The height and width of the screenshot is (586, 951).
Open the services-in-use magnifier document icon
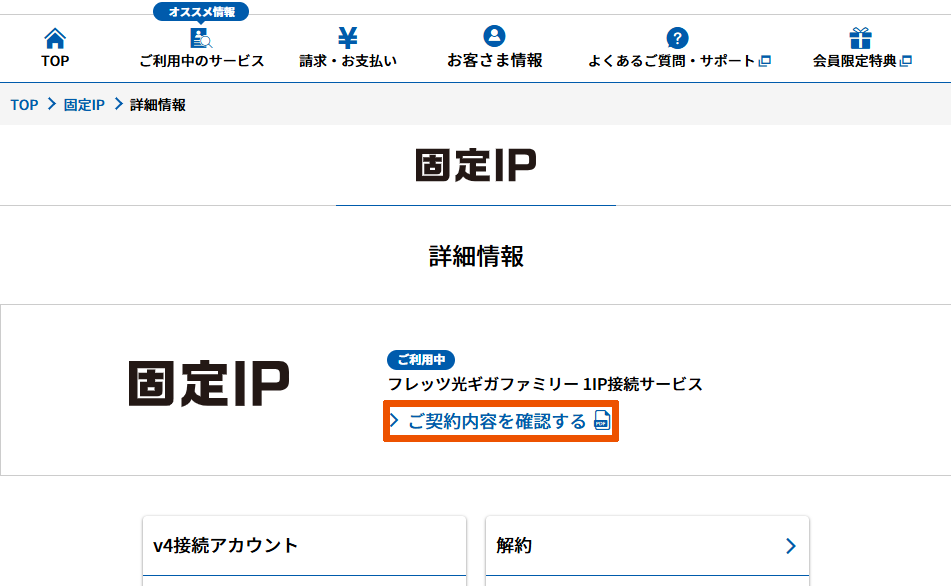[x=201, y=39]
